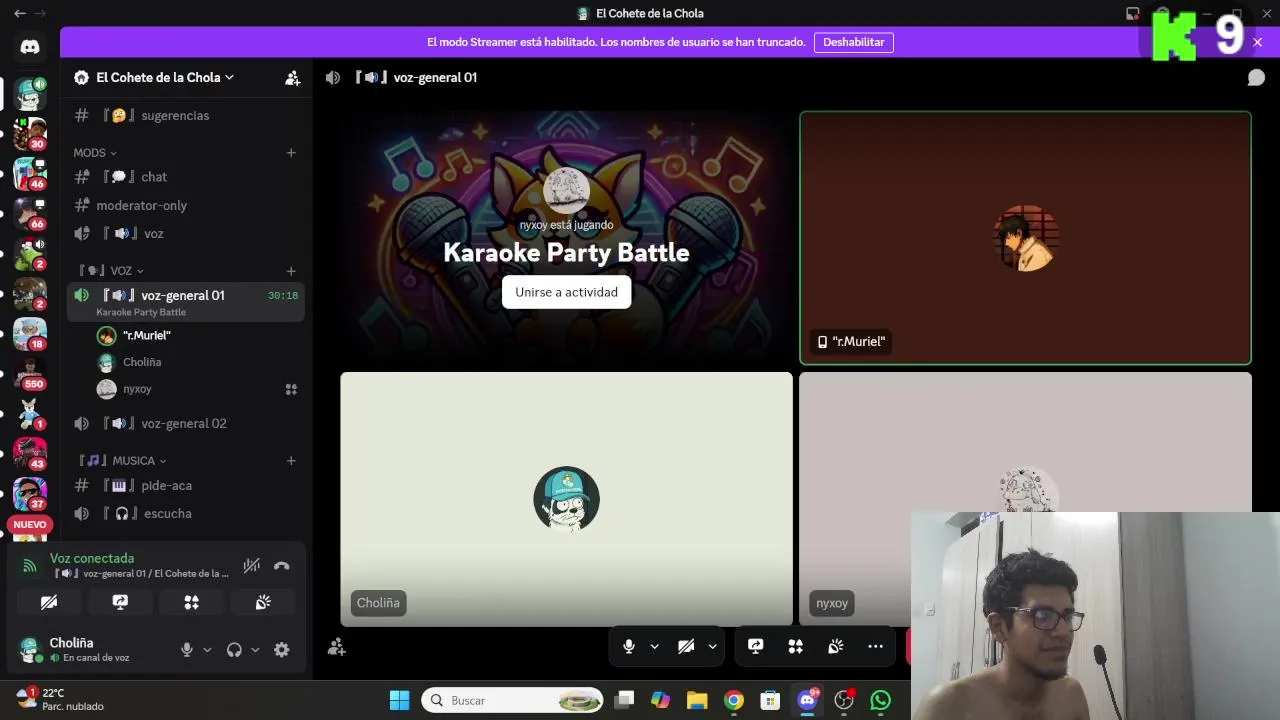Open server icon with 43 badge

[x=30, y=453]
